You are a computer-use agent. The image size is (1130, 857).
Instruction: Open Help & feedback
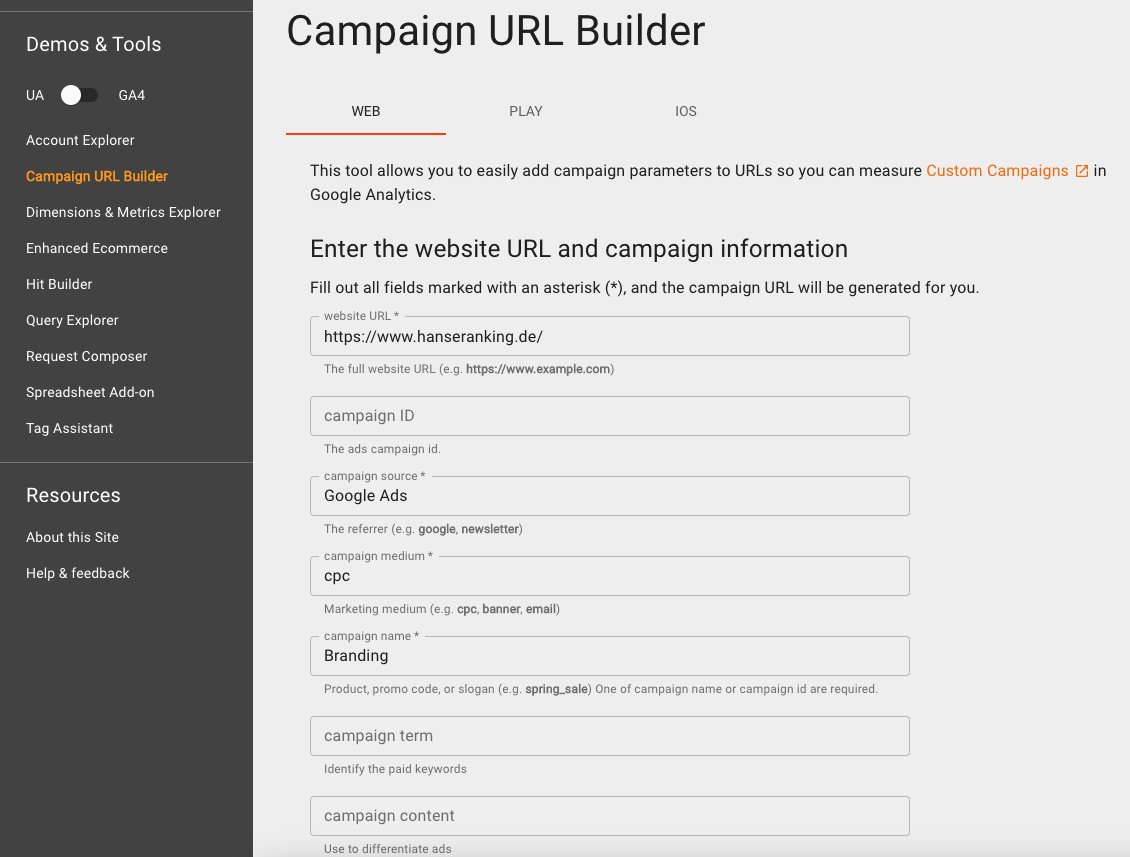[x=78, y=573]
